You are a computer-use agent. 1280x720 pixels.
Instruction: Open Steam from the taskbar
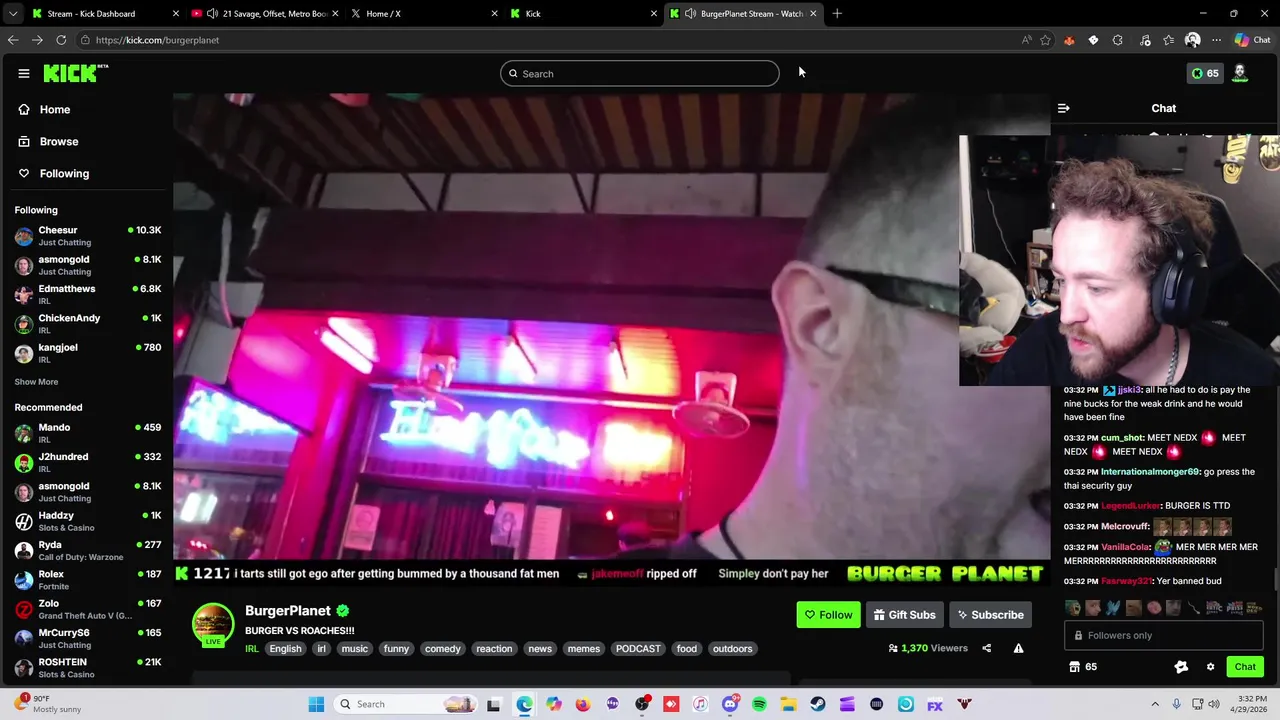818,704
